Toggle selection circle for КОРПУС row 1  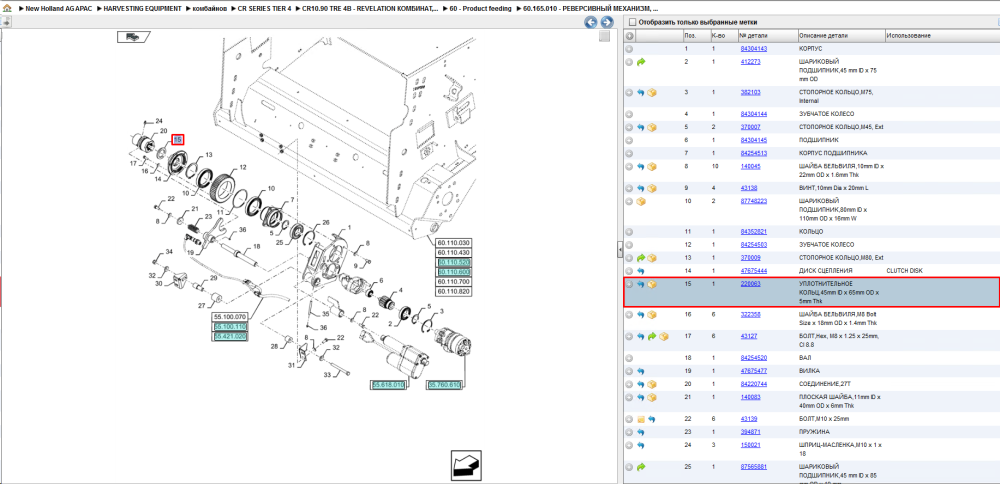629,49
